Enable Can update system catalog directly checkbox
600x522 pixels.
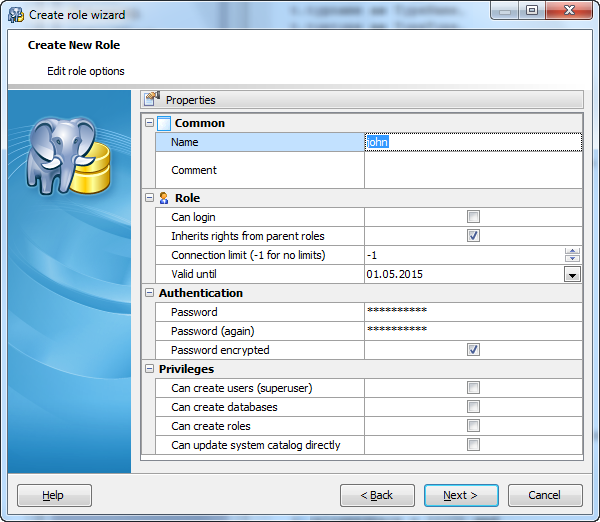click(x=473, y=445)
